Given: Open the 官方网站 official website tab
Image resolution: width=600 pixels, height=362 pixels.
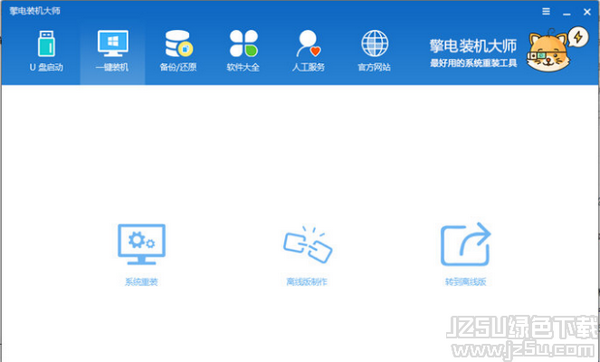Looking at the screenshot, I should pyautogui.click(x=374, y=52).
